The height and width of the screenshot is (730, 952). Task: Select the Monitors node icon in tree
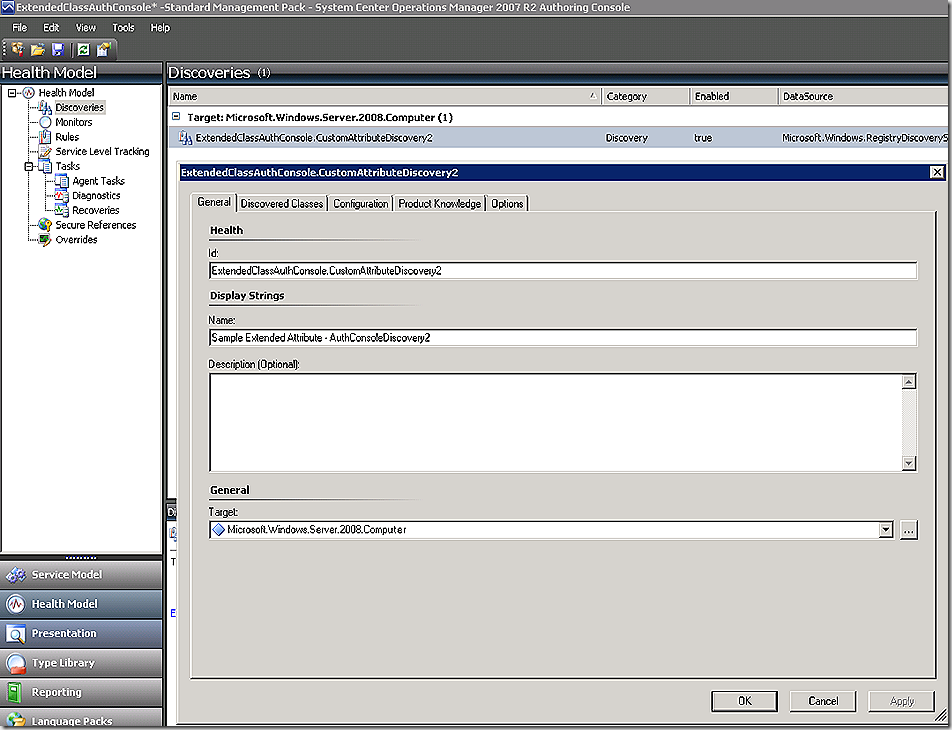(46, 122)
